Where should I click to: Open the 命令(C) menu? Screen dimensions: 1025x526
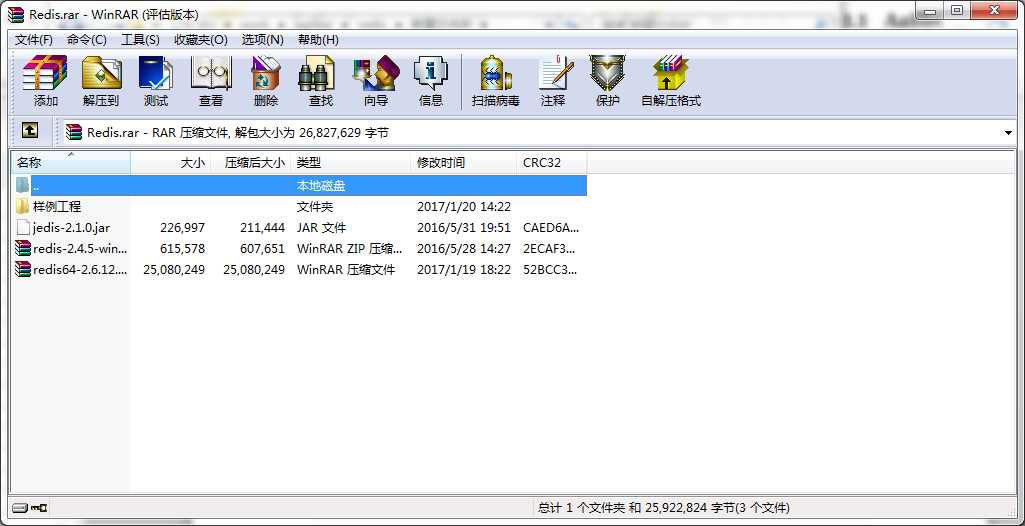[86, 40]
